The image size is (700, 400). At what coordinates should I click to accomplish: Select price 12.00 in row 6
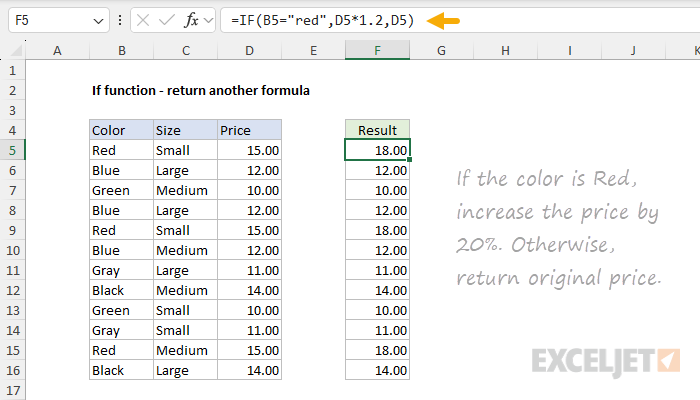point(250,171)
